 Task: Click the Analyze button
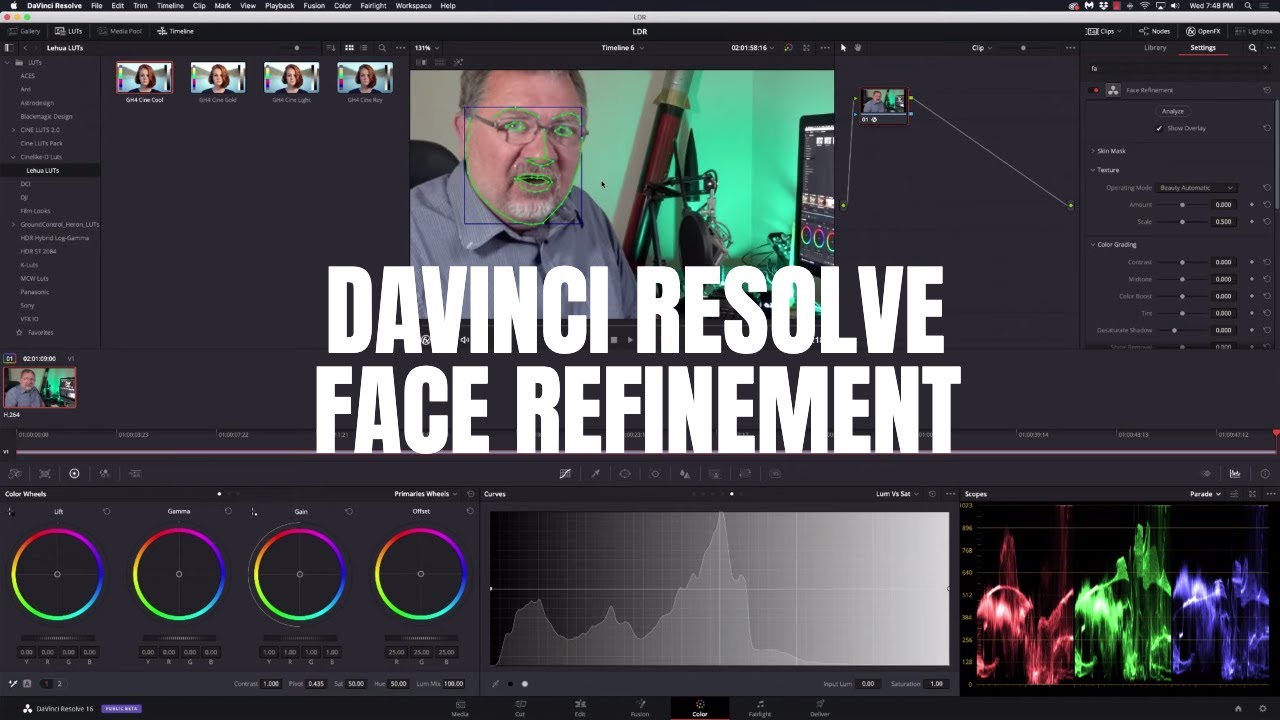point(1173,111)
